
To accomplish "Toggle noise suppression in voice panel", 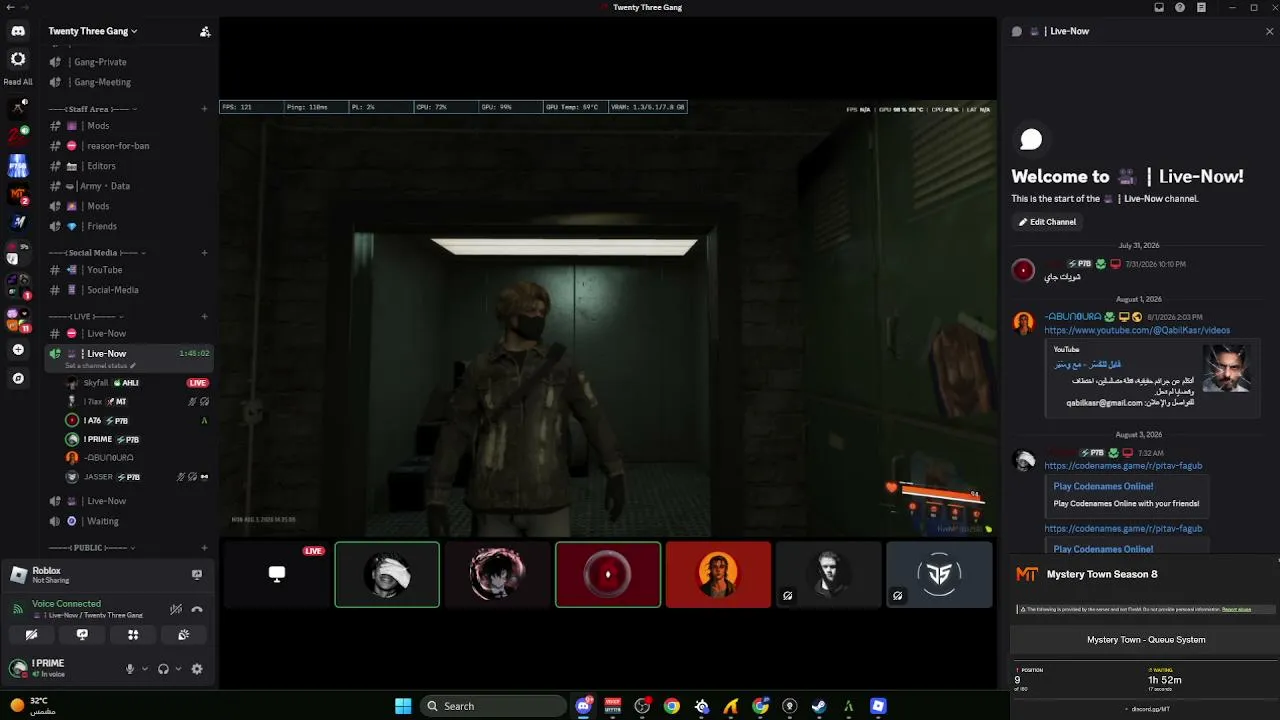I will [x=176, y=608].
